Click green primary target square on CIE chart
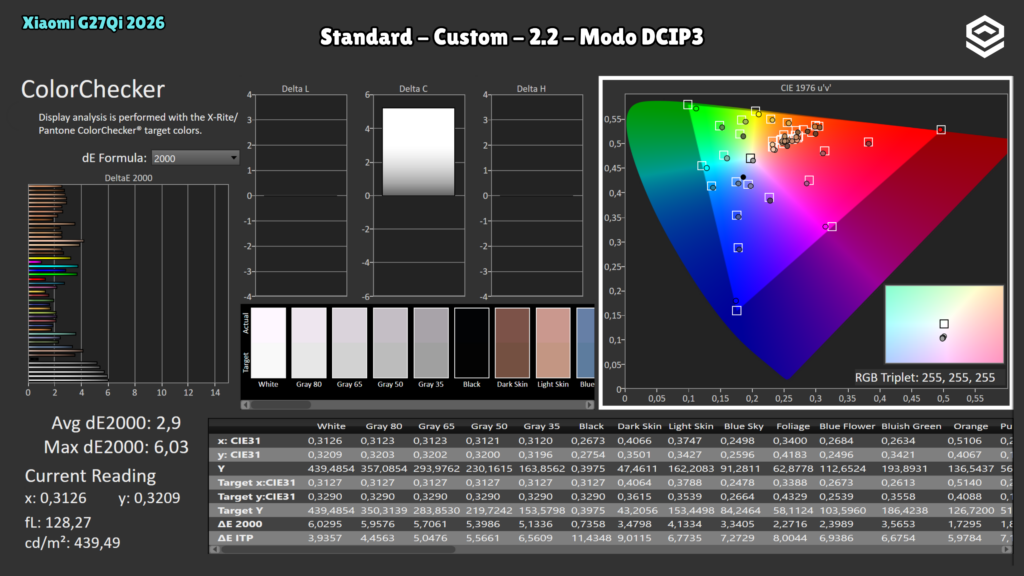Image resolution: width=1024 pixels, height=576 pixels. (x=688, y=104)
